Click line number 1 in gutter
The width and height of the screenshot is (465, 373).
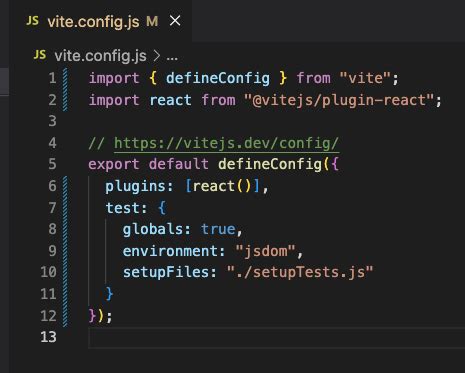53,78
